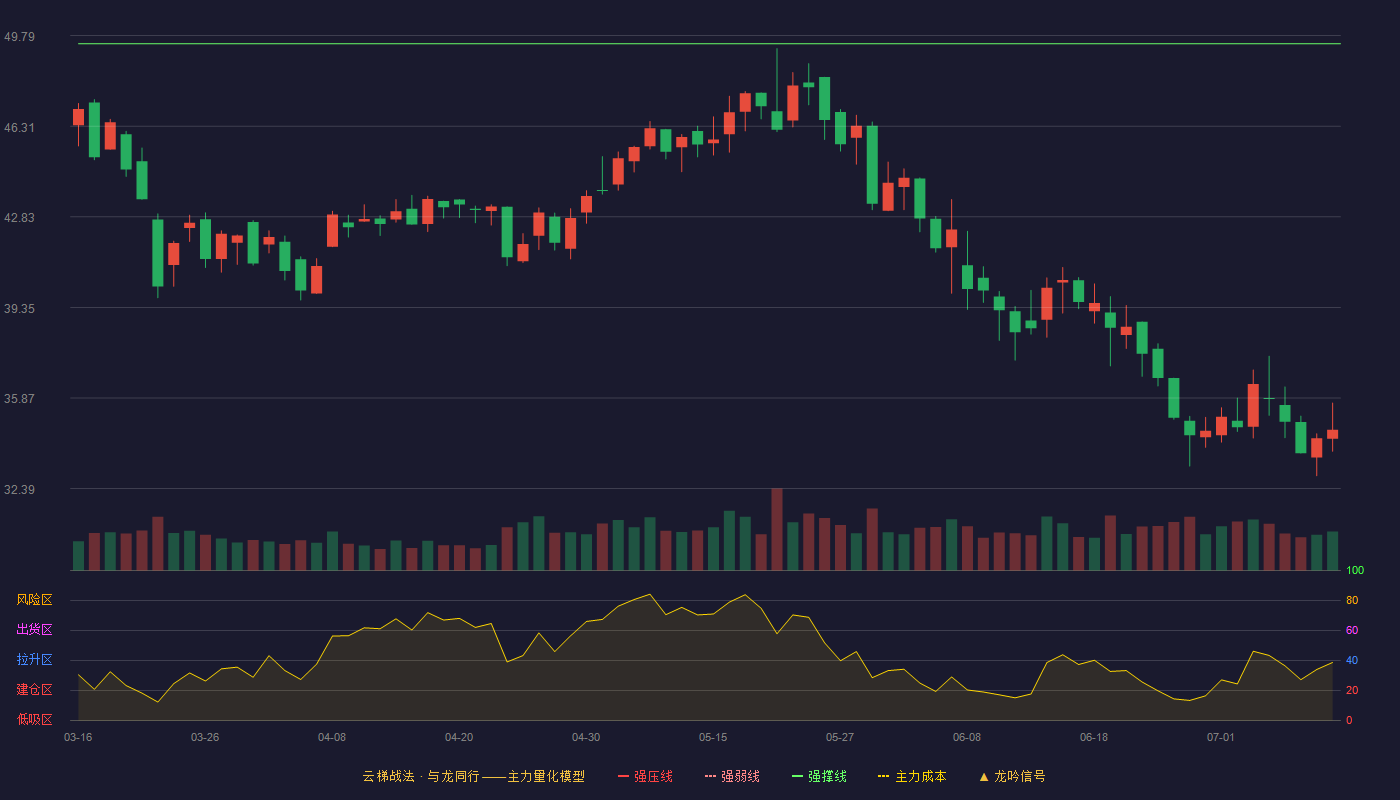Screen dimensions: 1400x800
Task: Select the 拉升区 zone label
Action: point(34,660)
